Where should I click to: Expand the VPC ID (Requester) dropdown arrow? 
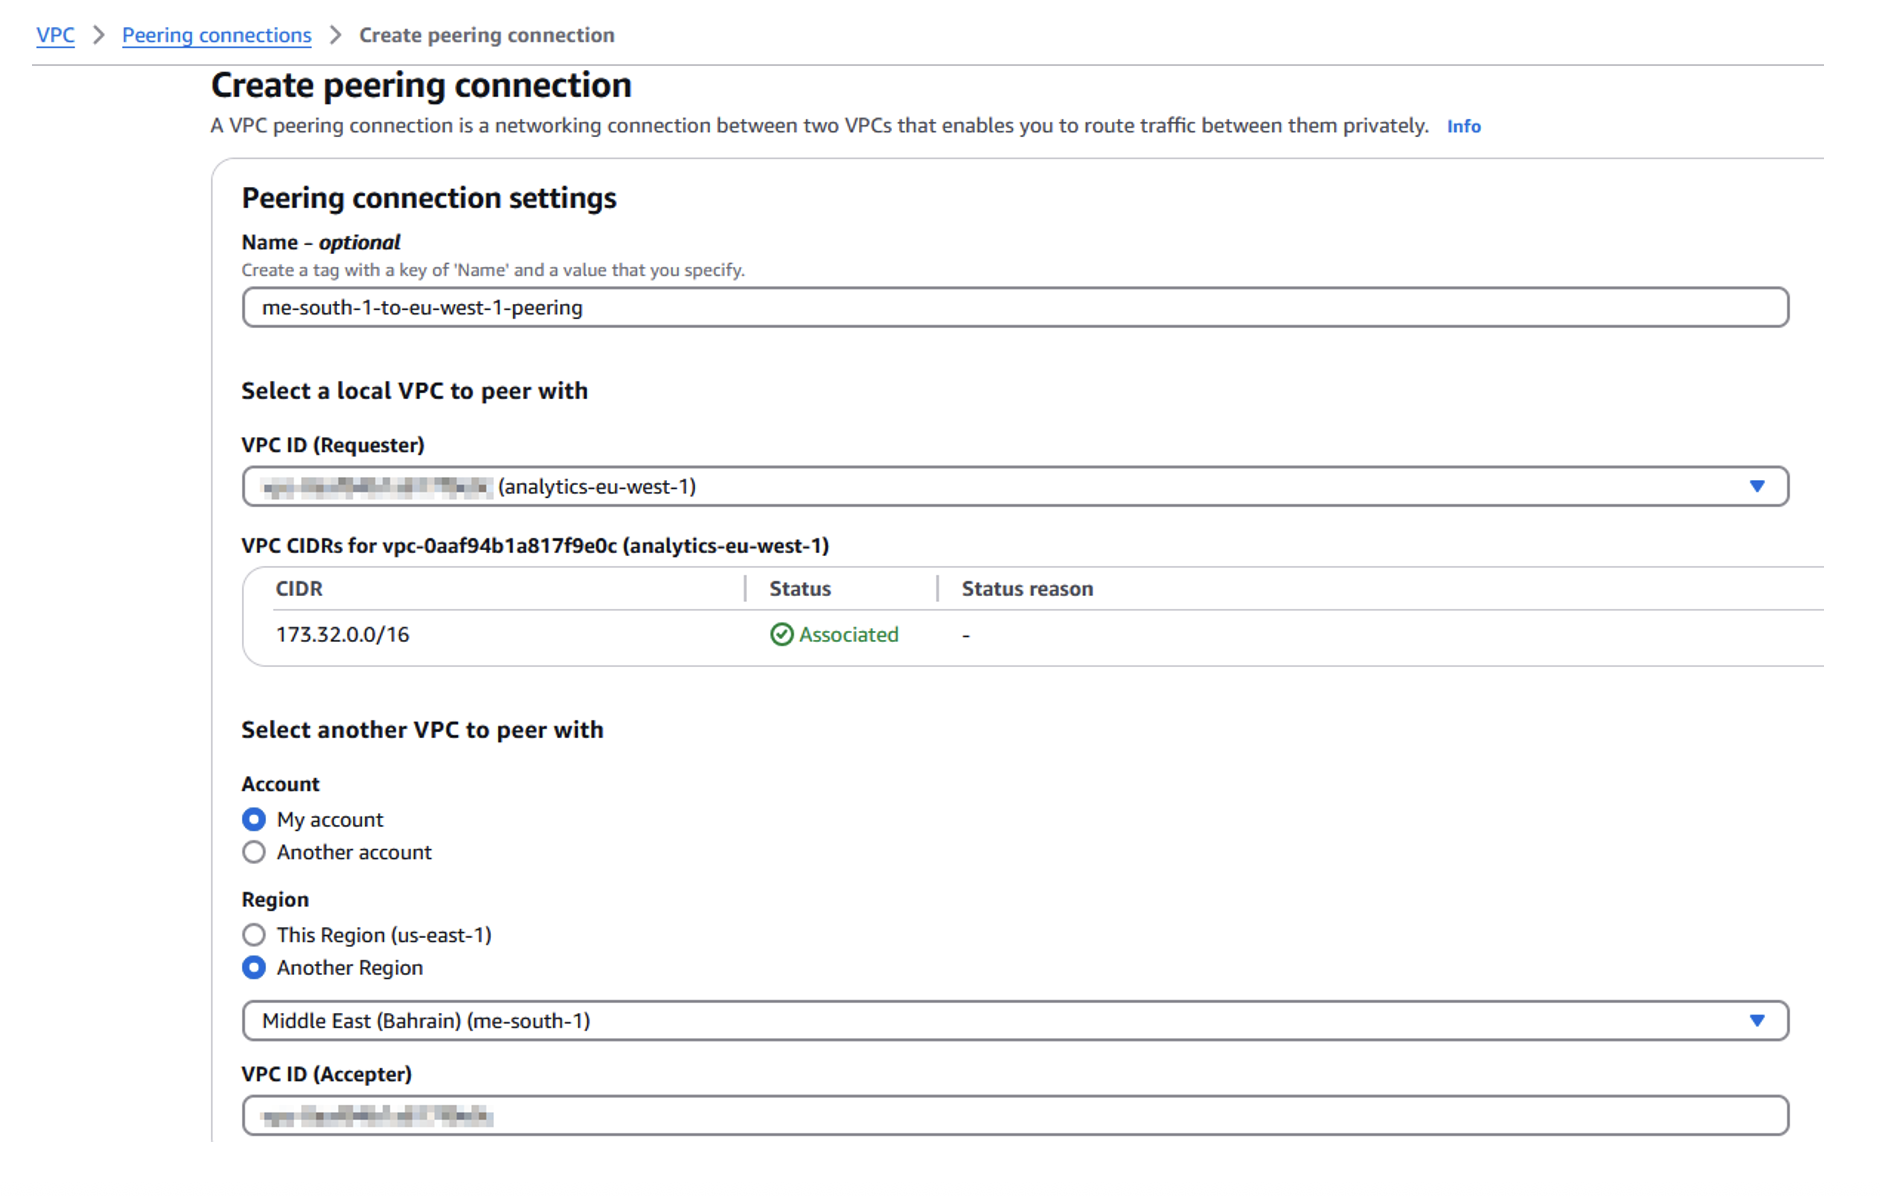tap(1756, 486)
